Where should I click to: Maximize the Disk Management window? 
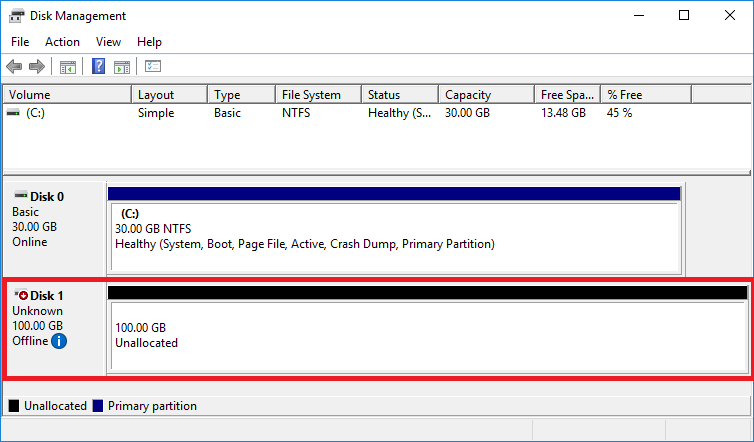(684, 15)
